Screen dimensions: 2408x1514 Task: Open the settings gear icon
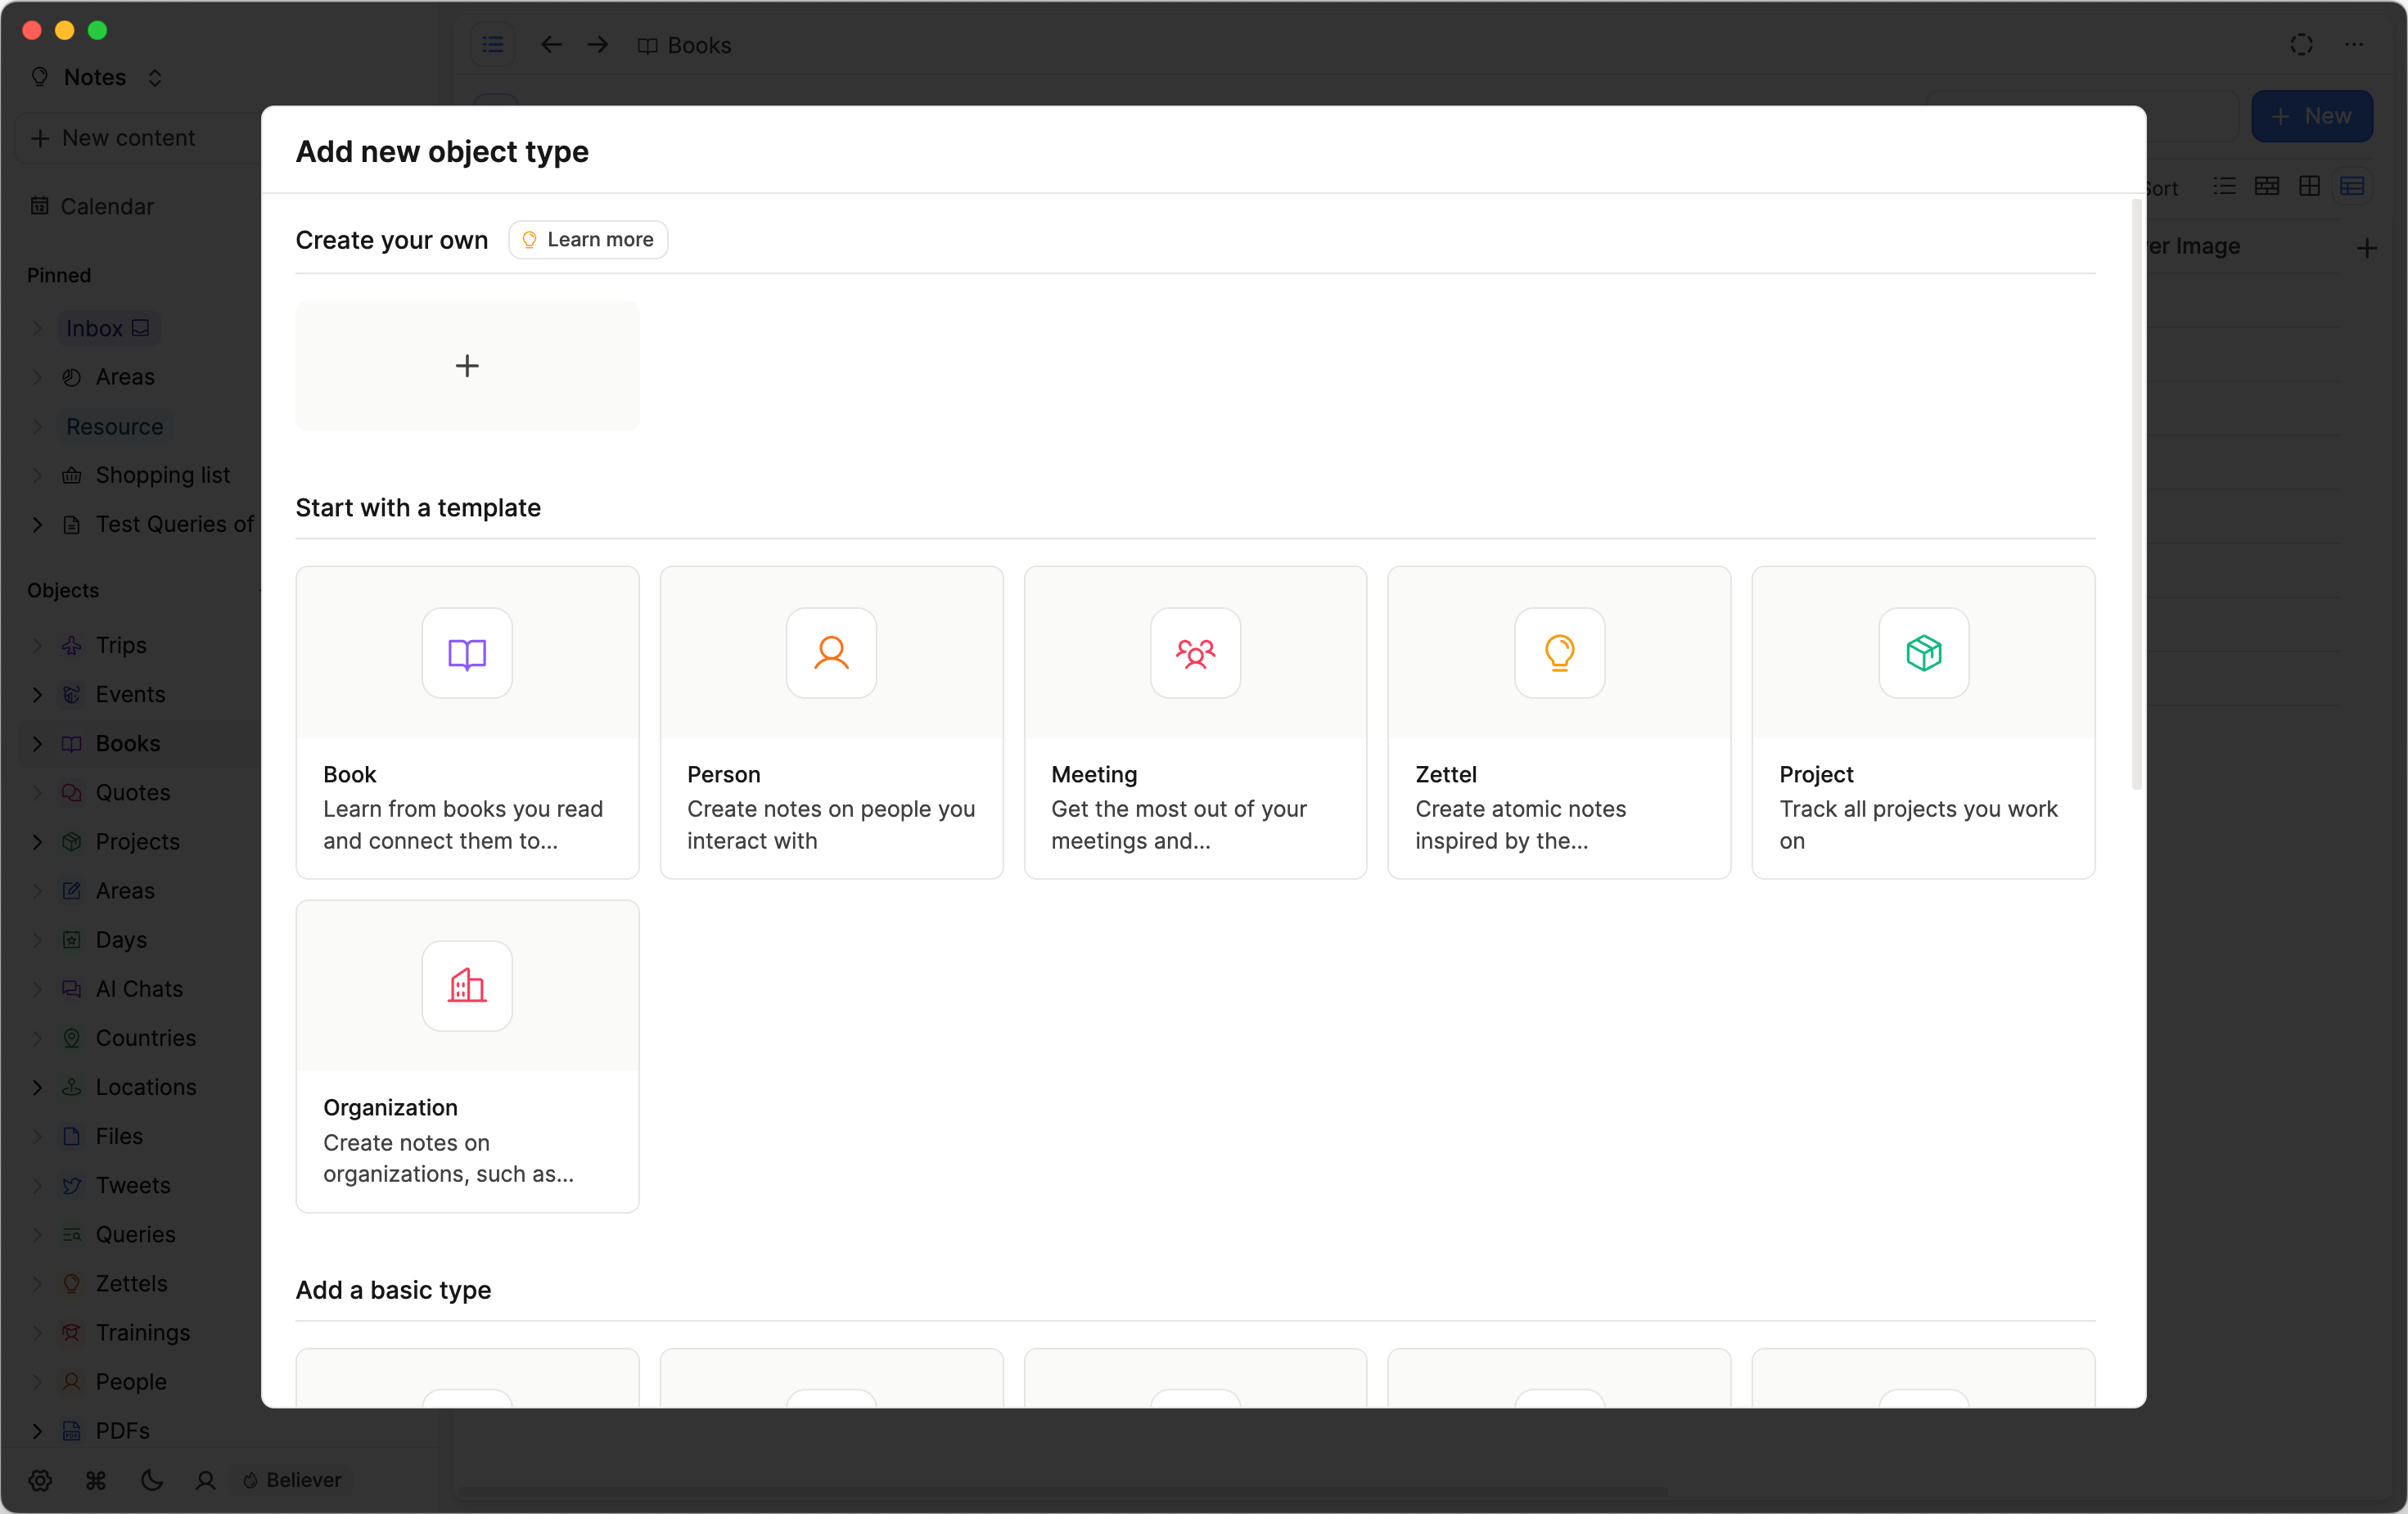pos(40,1480)
